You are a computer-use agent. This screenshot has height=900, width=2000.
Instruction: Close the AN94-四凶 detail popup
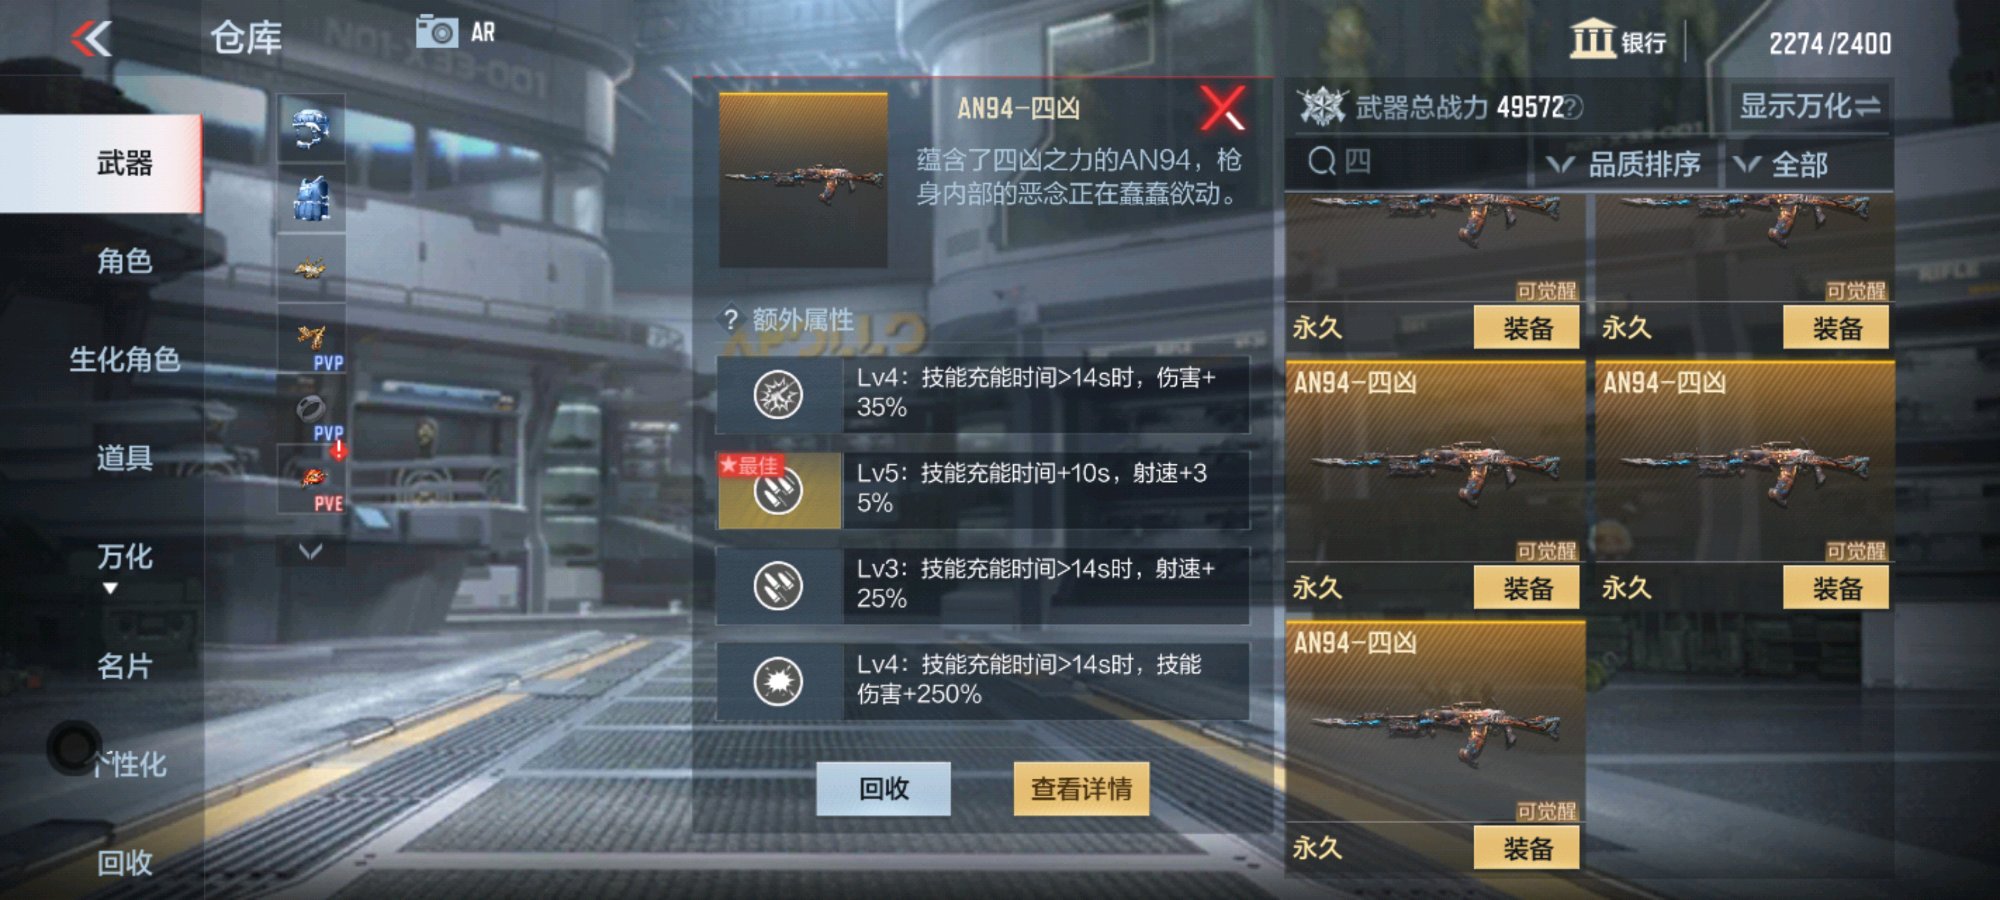coord(1222,108)
